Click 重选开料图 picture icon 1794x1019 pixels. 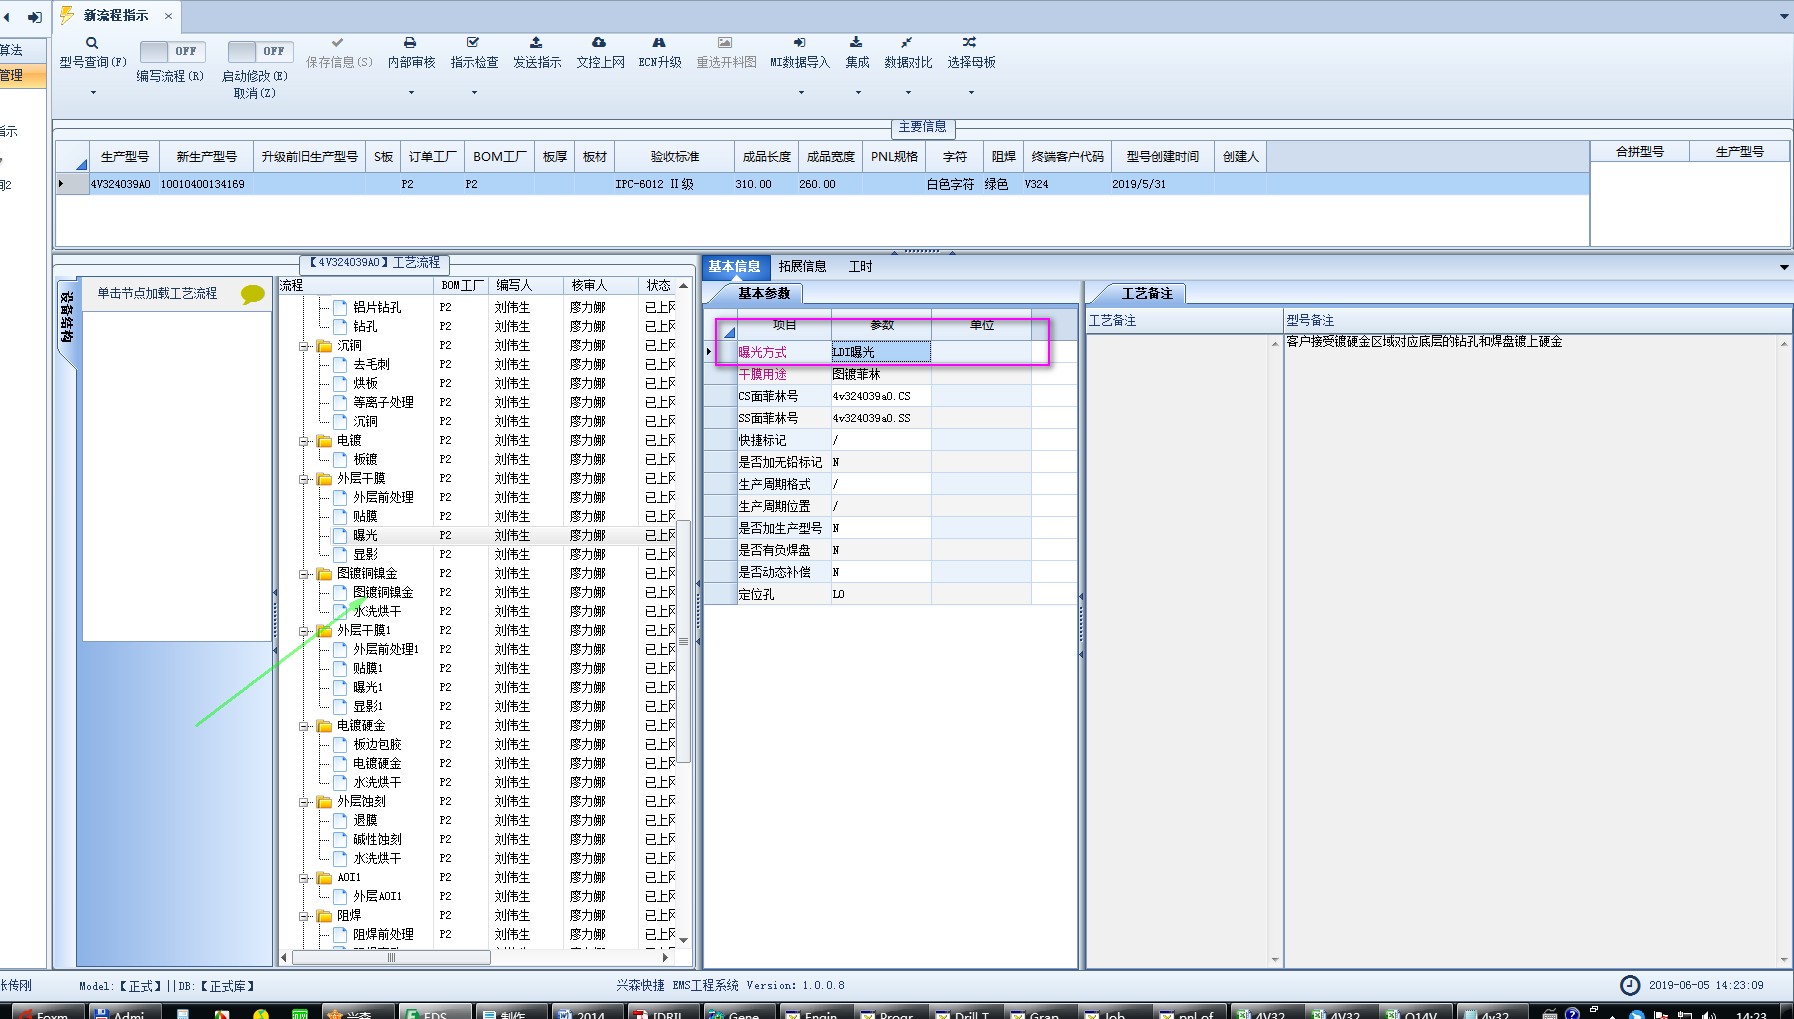pos(725,43)
